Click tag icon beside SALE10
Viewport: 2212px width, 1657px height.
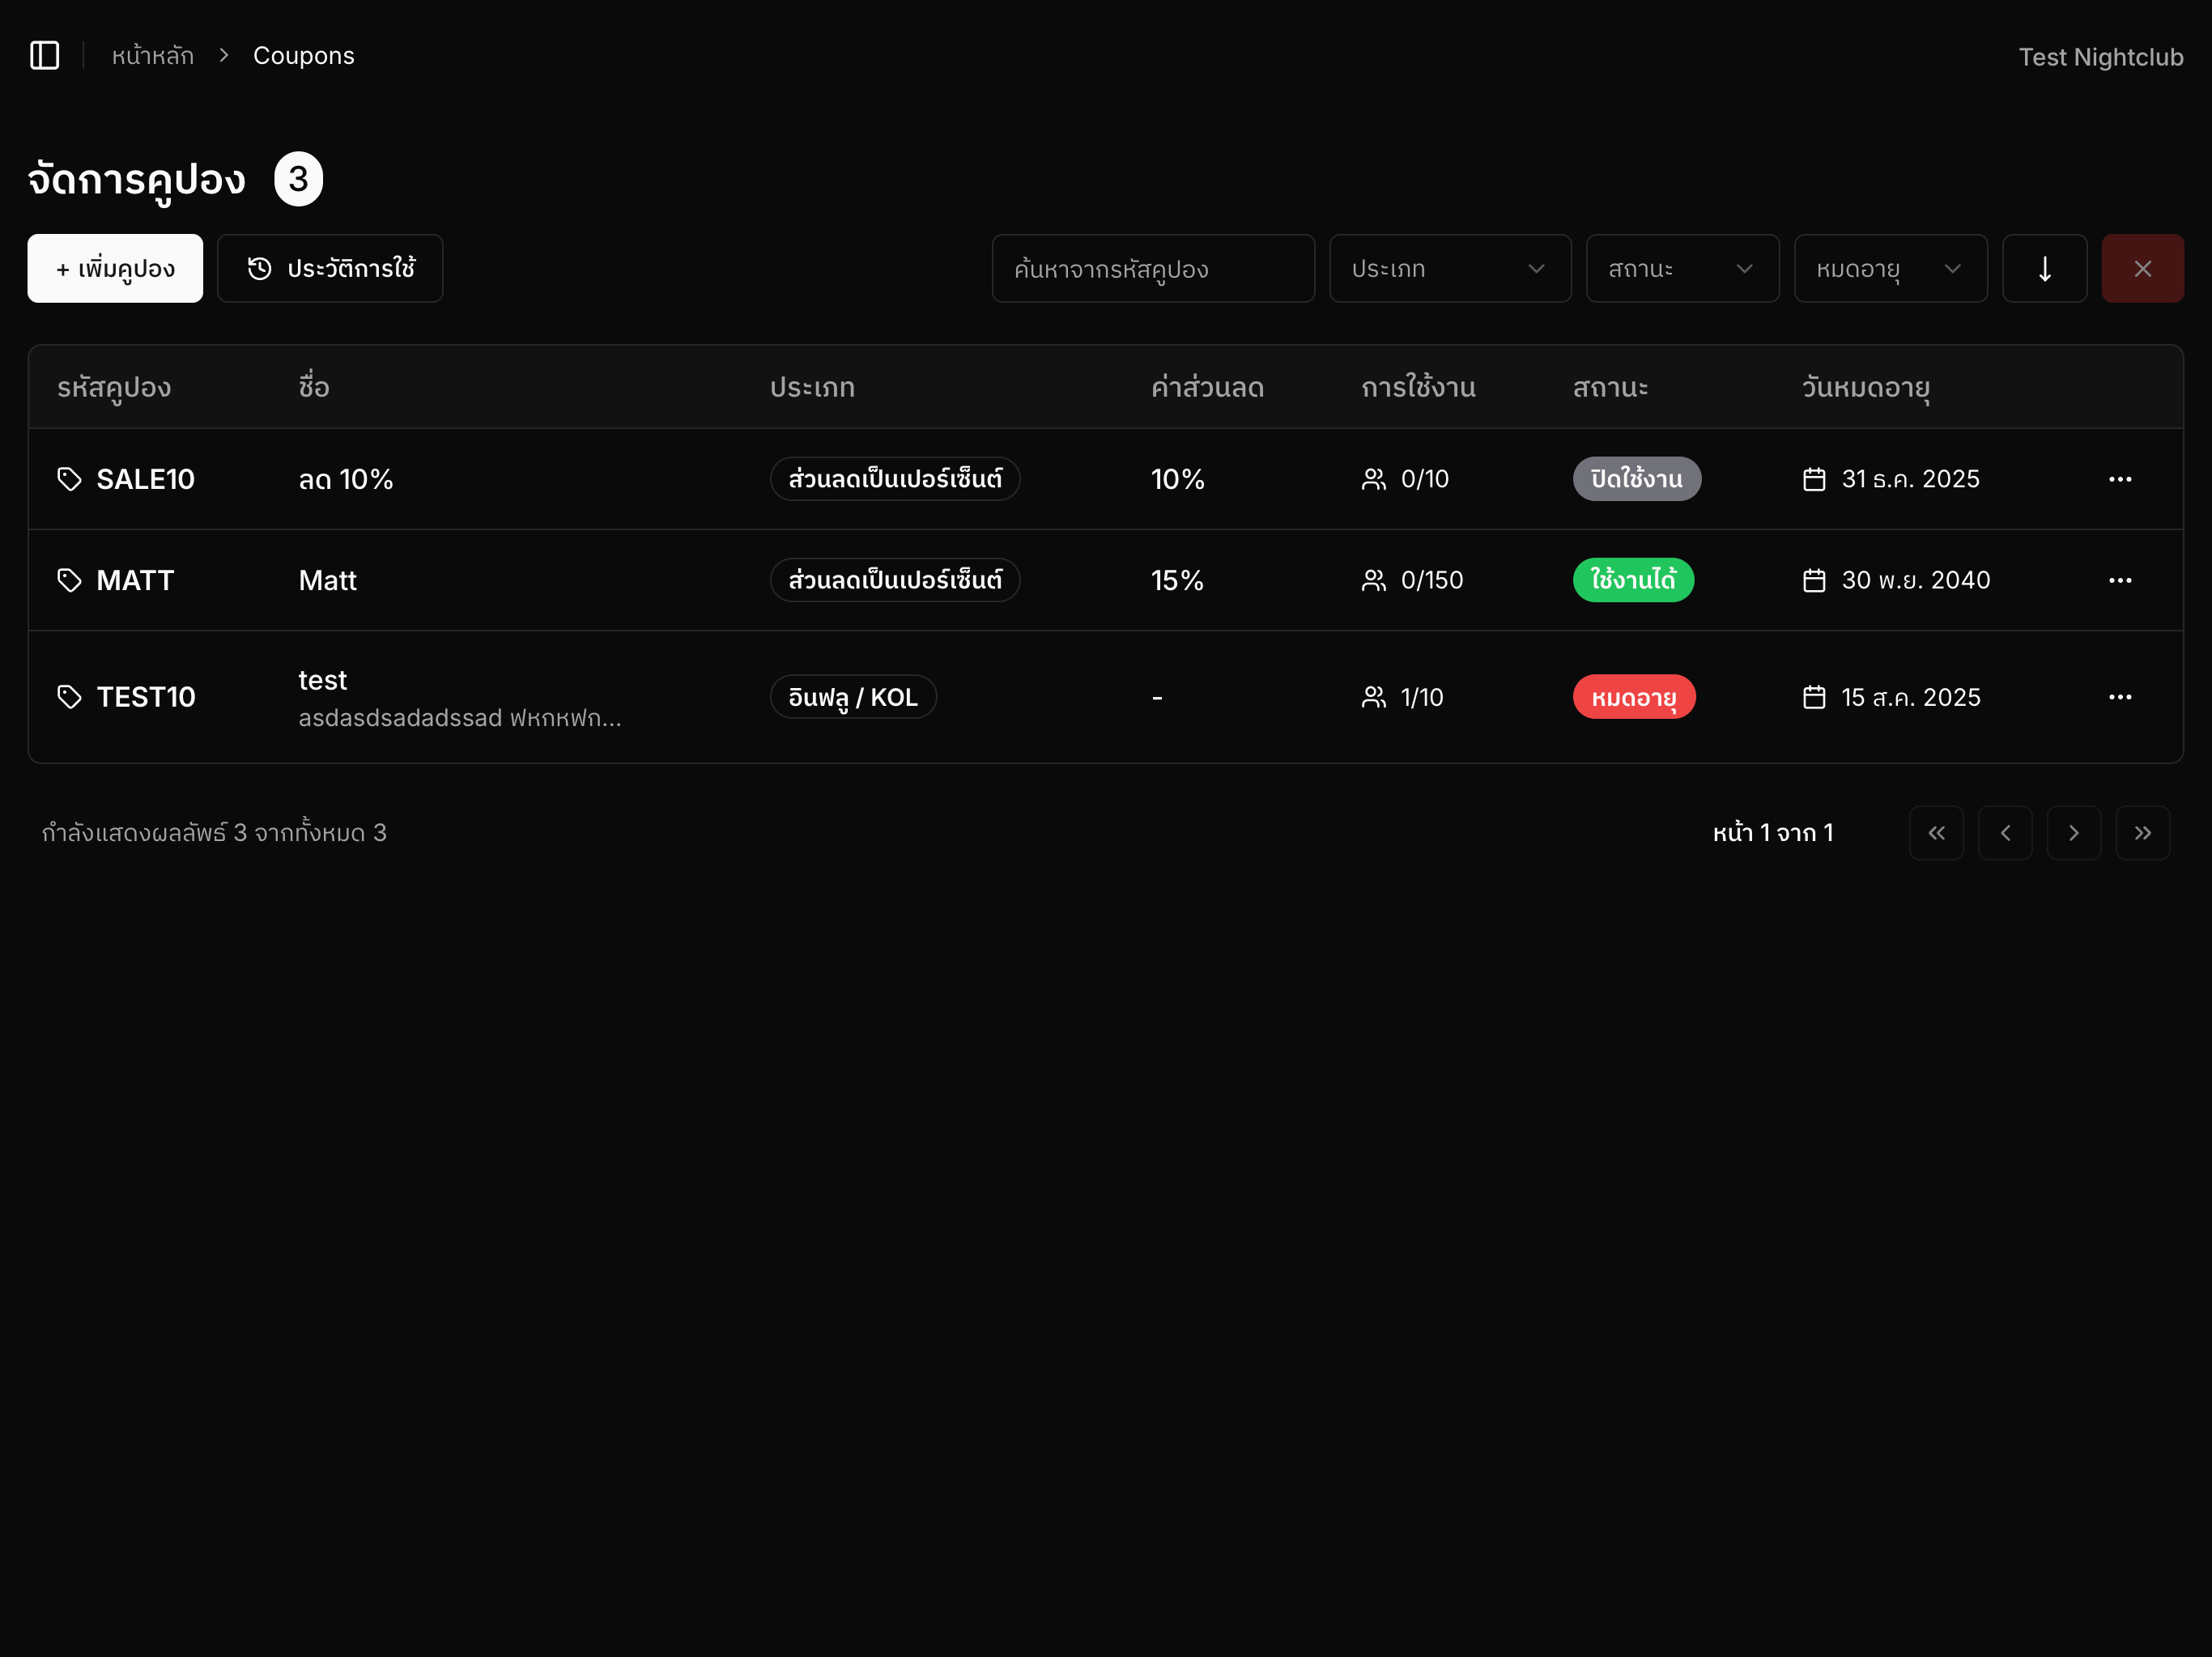click(x=69, y=479)
